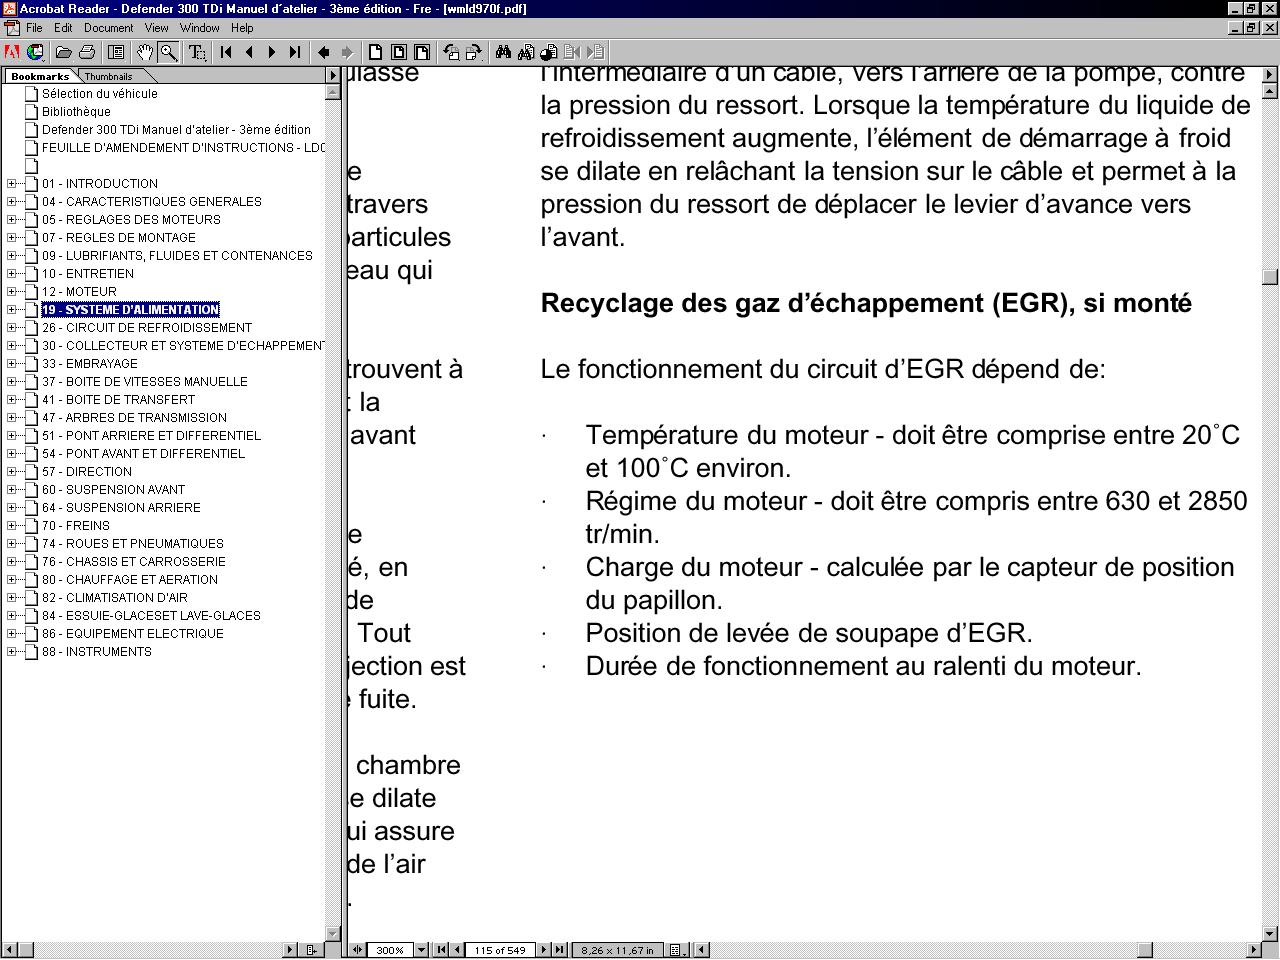This screenshot has height=960, width=1280.
Task: Select the Zoom In magnifier tool
Action: click(169, 52)
